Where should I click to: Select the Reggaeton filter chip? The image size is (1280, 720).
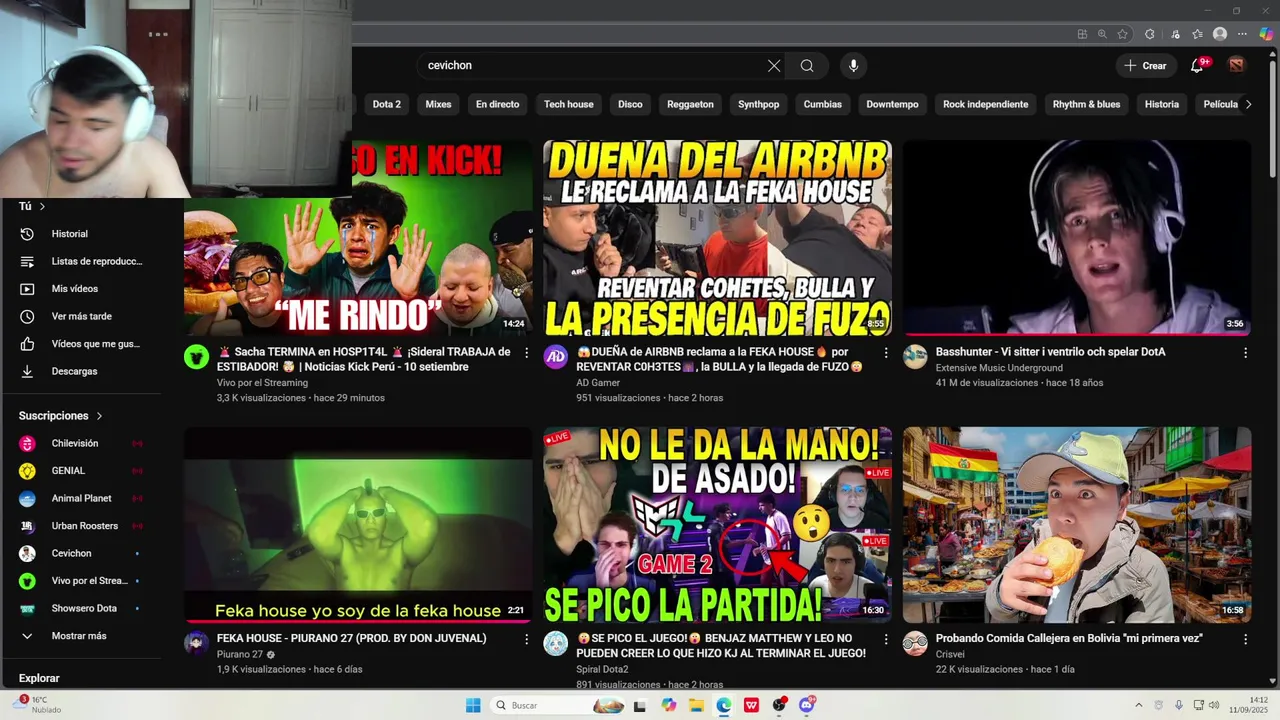click(x=690, y=104)
